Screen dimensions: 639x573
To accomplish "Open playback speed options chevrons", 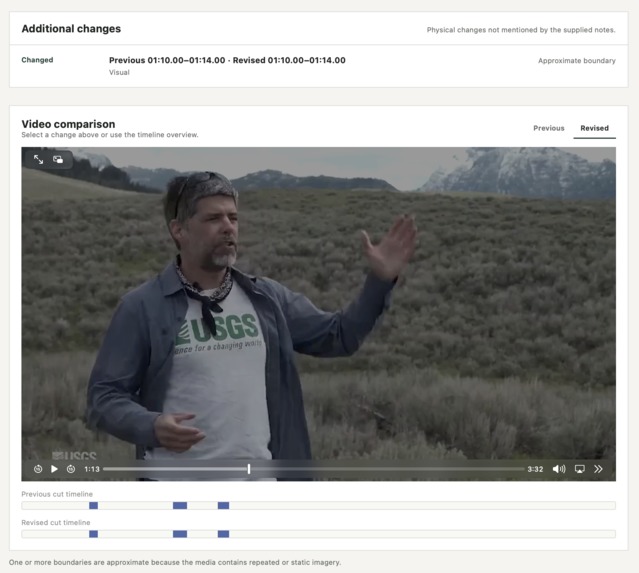I will [598, 469].
